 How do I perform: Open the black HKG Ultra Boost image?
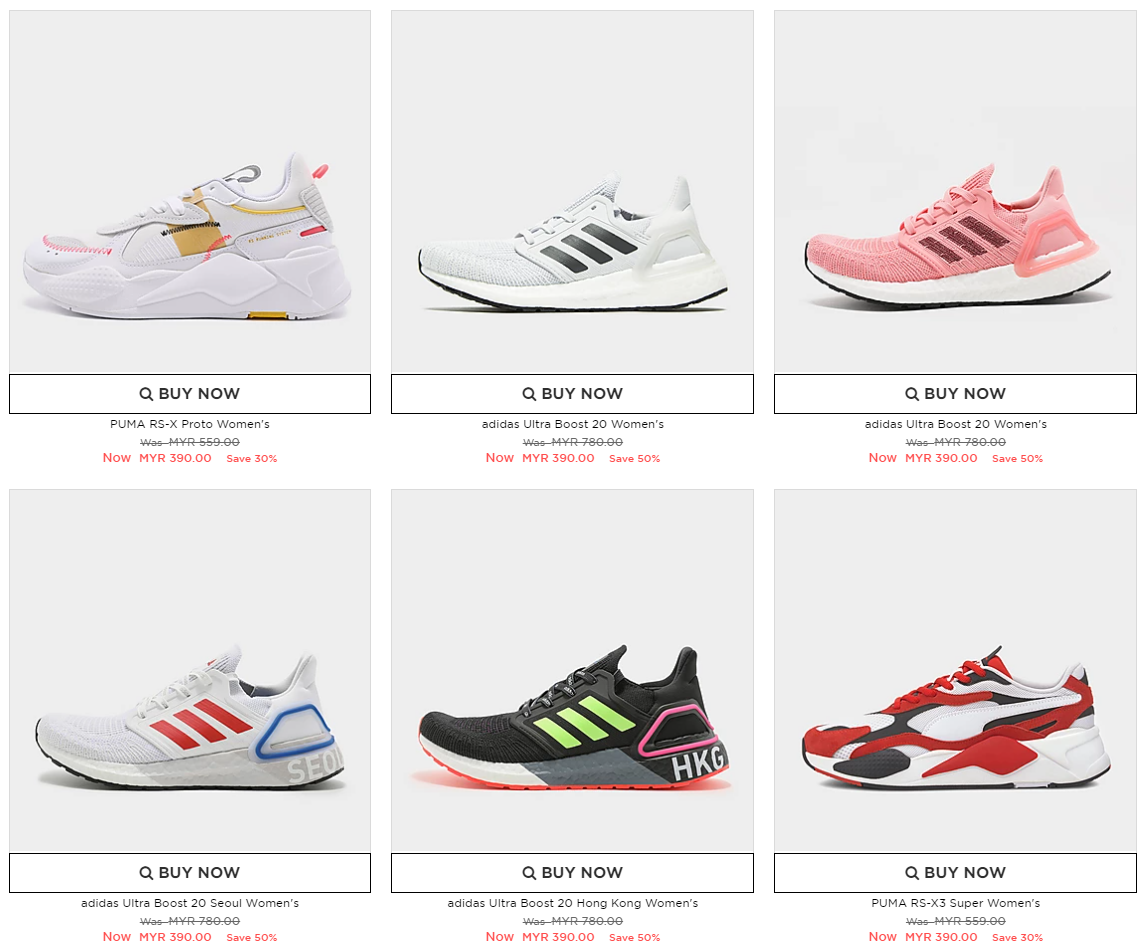click(572, 671)
